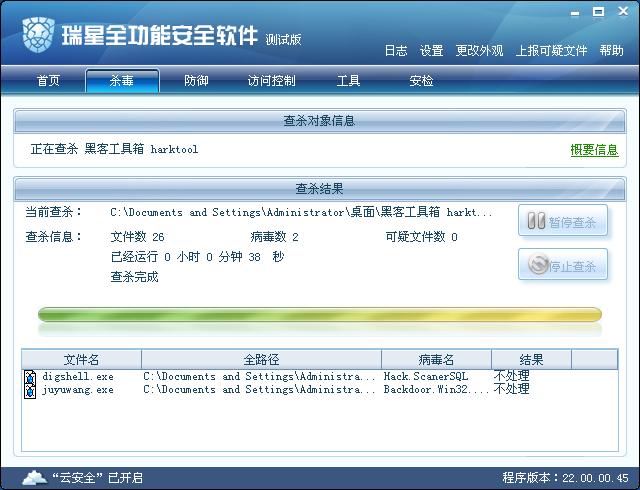Screen dimensions: 640x490
Task: Open the 首页 home tab
Action: pos(48,80)
